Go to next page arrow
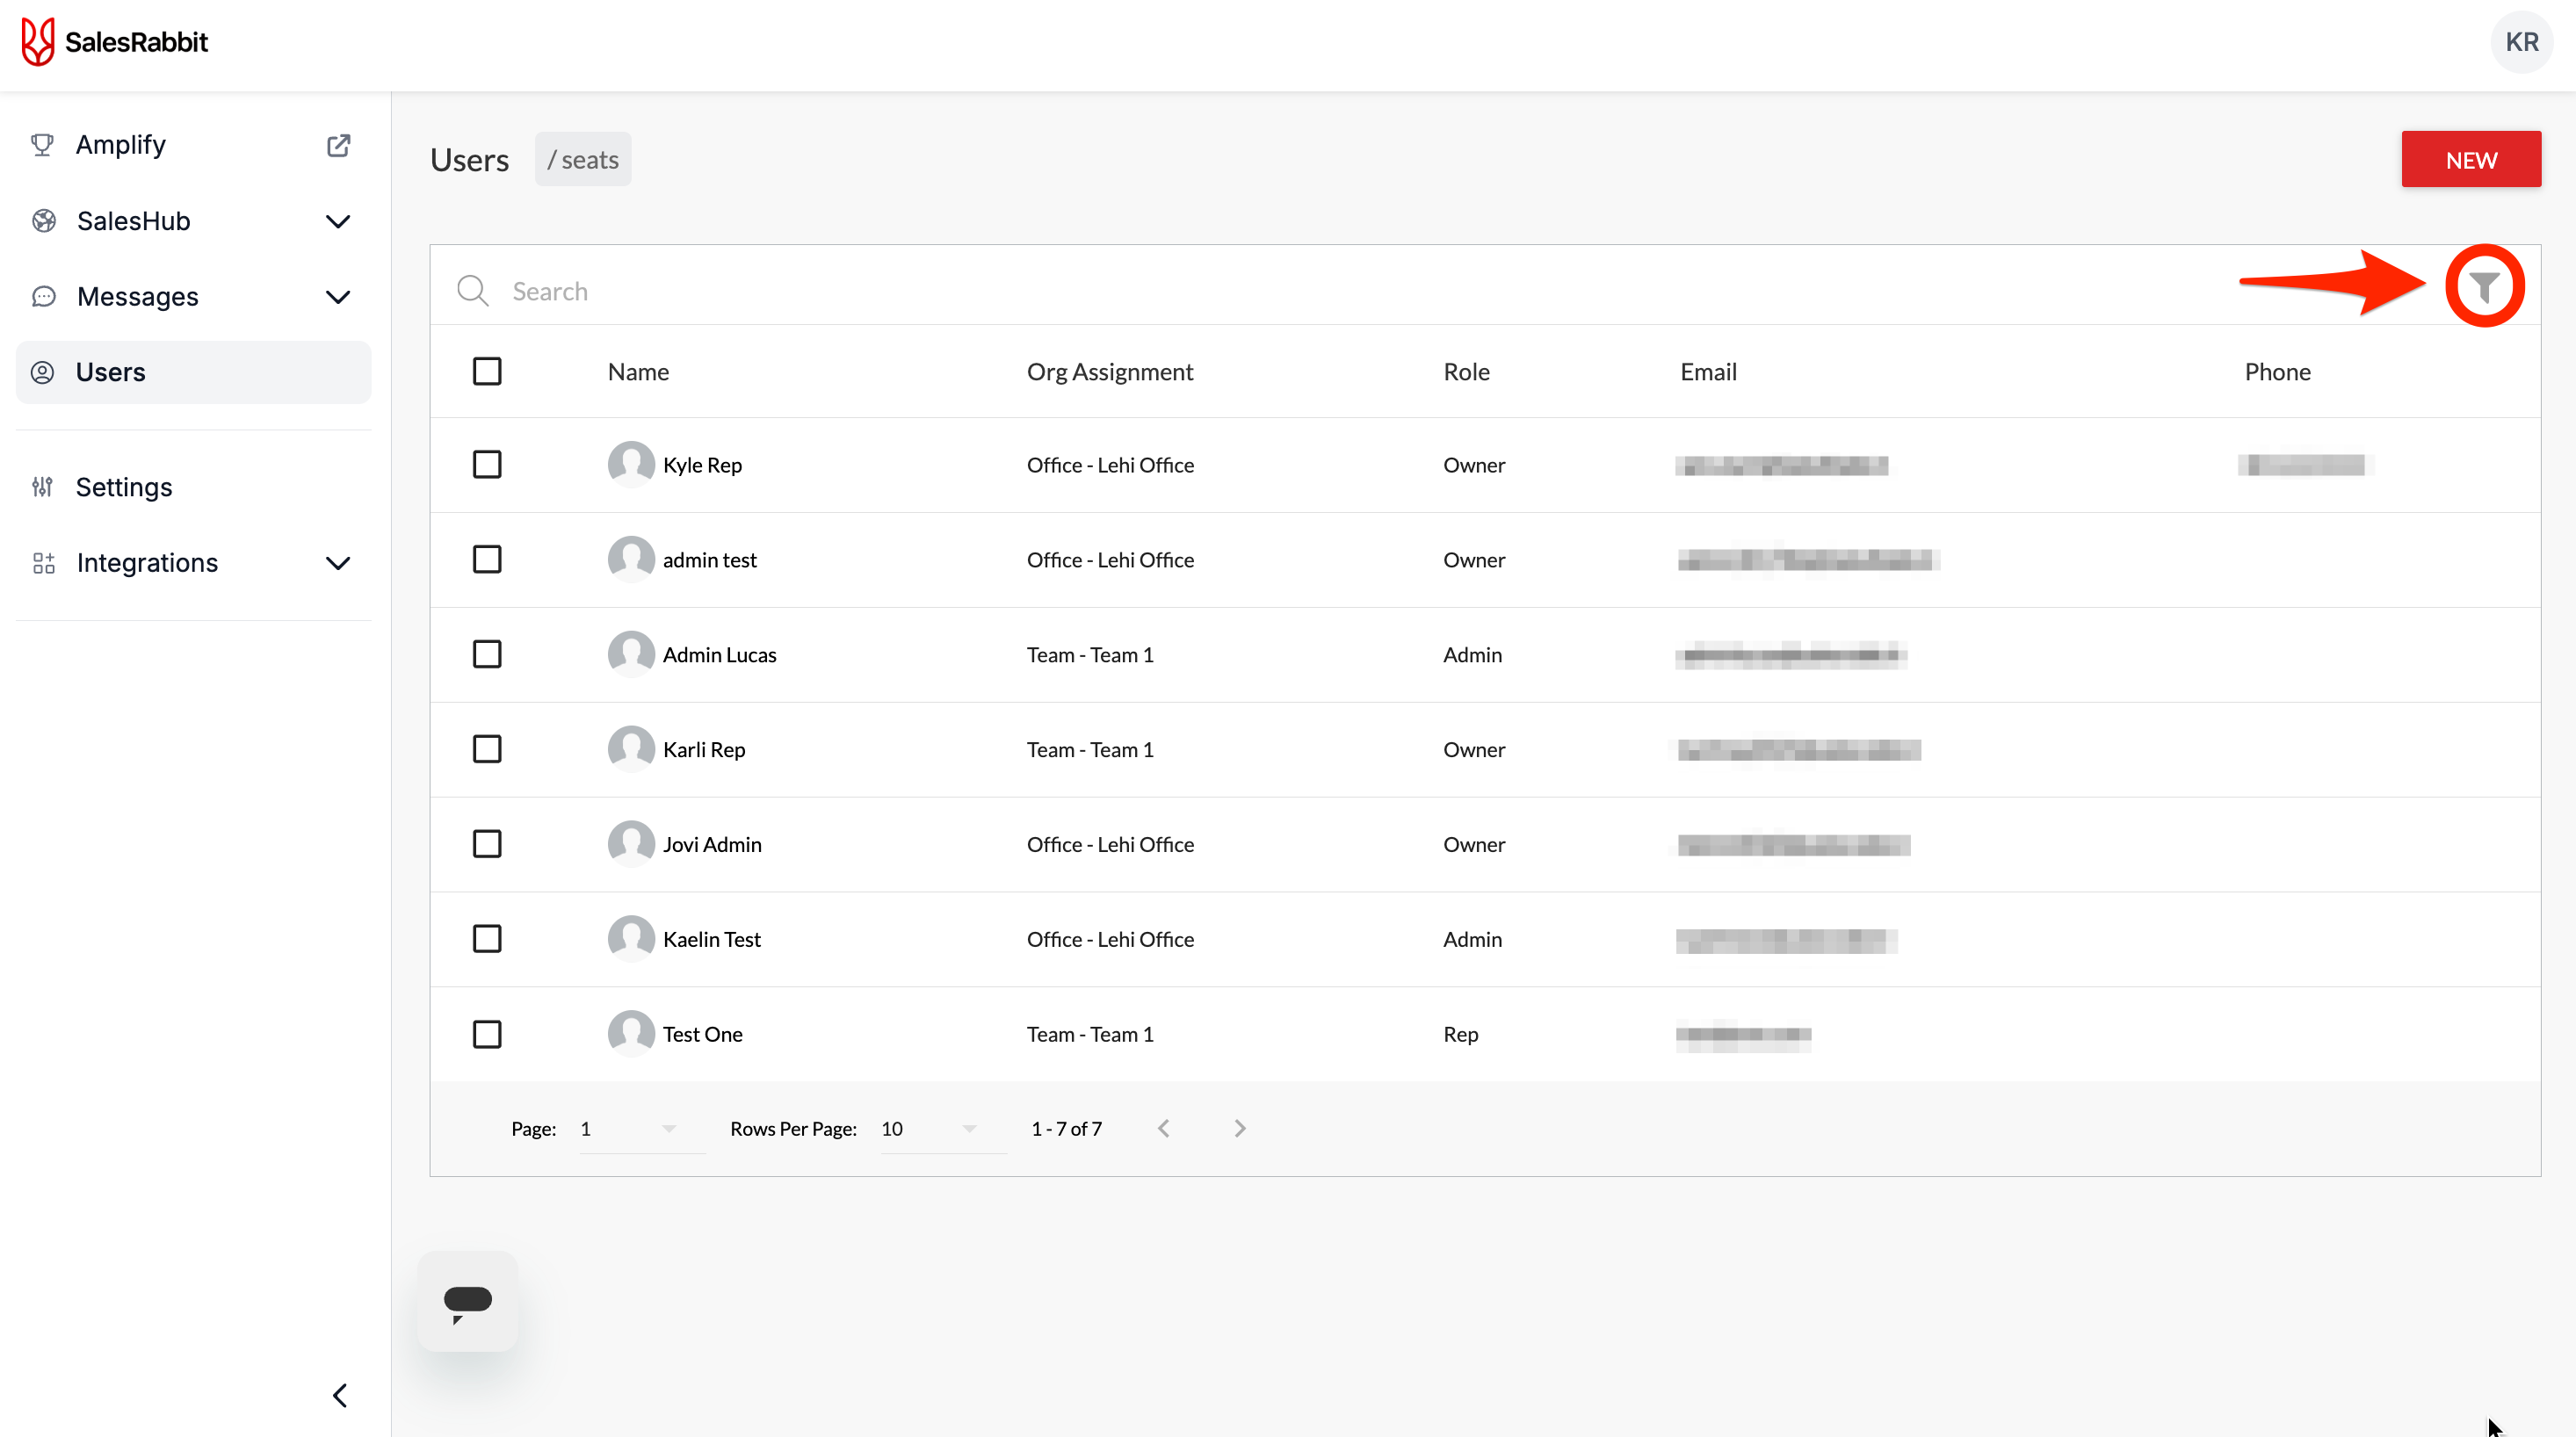This screenshot has height=1437, width=2576. (x=1240, y=1128)
